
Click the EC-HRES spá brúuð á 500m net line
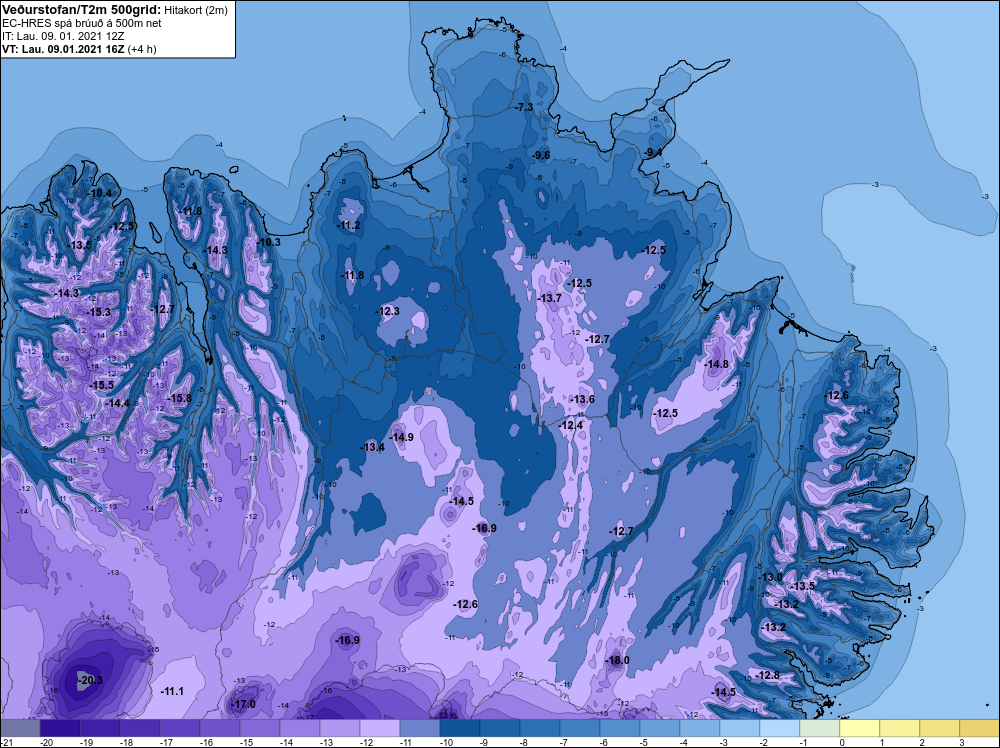pos(82,23)
